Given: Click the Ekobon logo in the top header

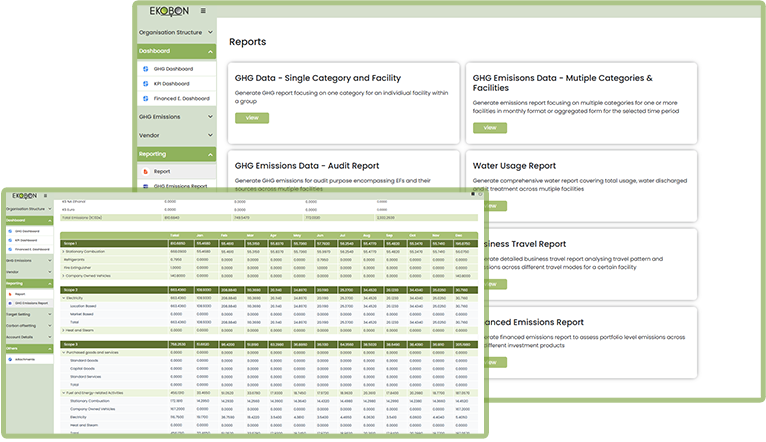Looking at the screenshot, I should [x=170, y=11].
